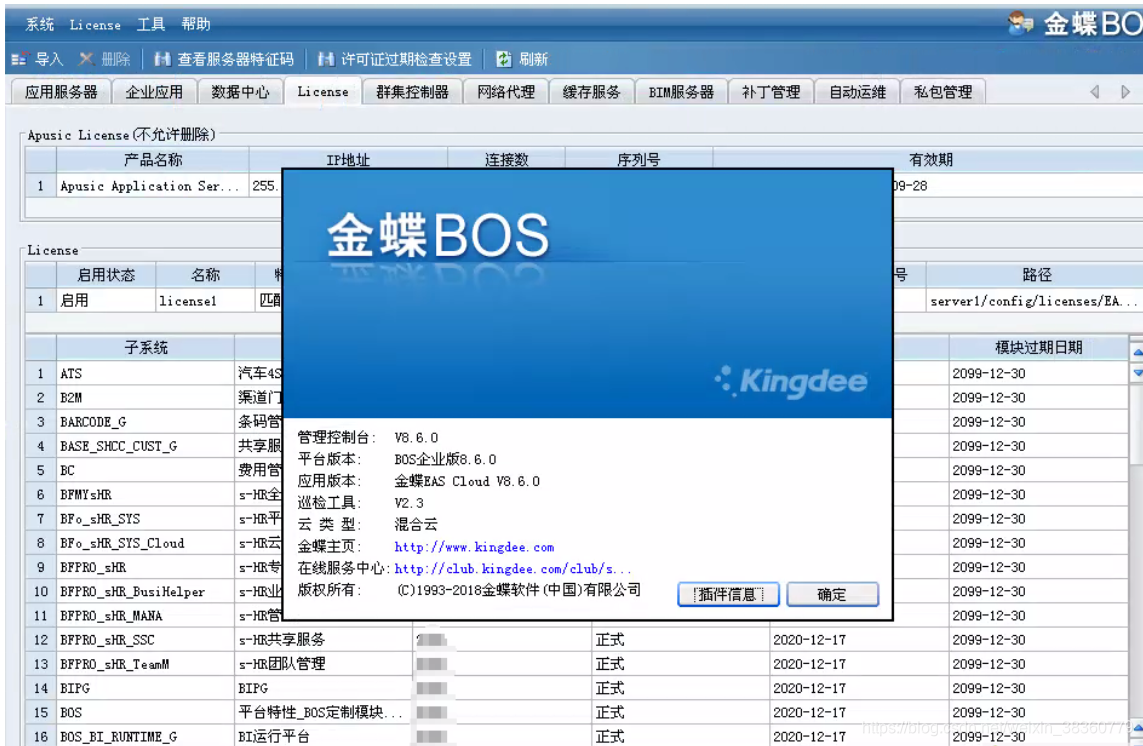Select the BFPRO_sHR_SSC subsystem row
The height and width of the screenshot is (746, 1143).
click(145, 640)
